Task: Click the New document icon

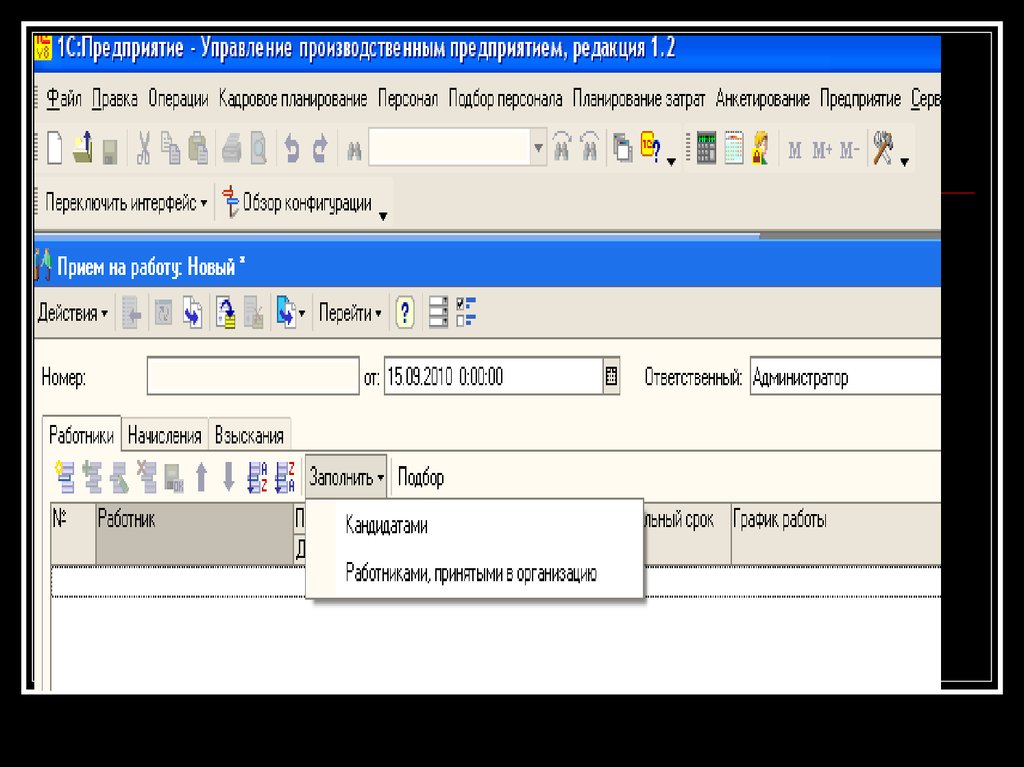Action: click(x=54, y=149)
